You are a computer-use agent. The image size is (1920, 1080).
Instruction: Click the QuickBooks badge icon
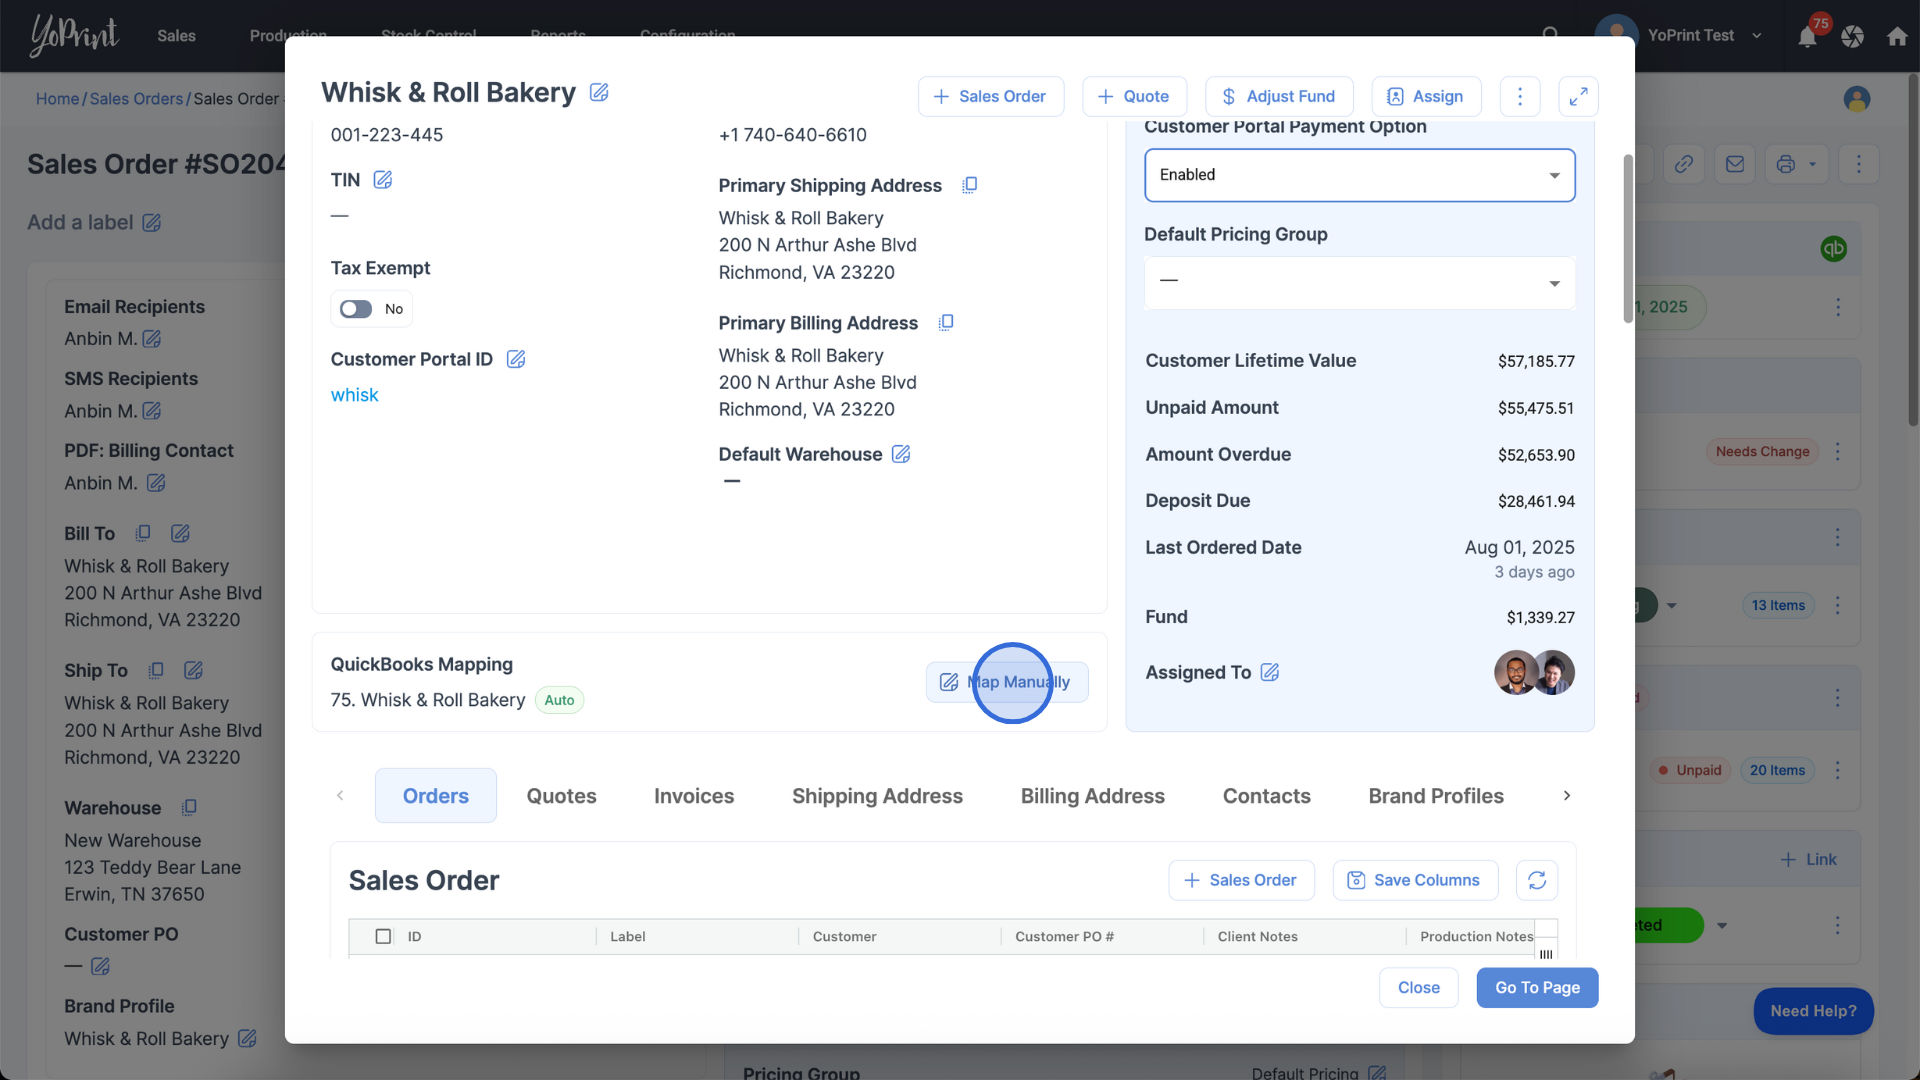point(1833,249)
